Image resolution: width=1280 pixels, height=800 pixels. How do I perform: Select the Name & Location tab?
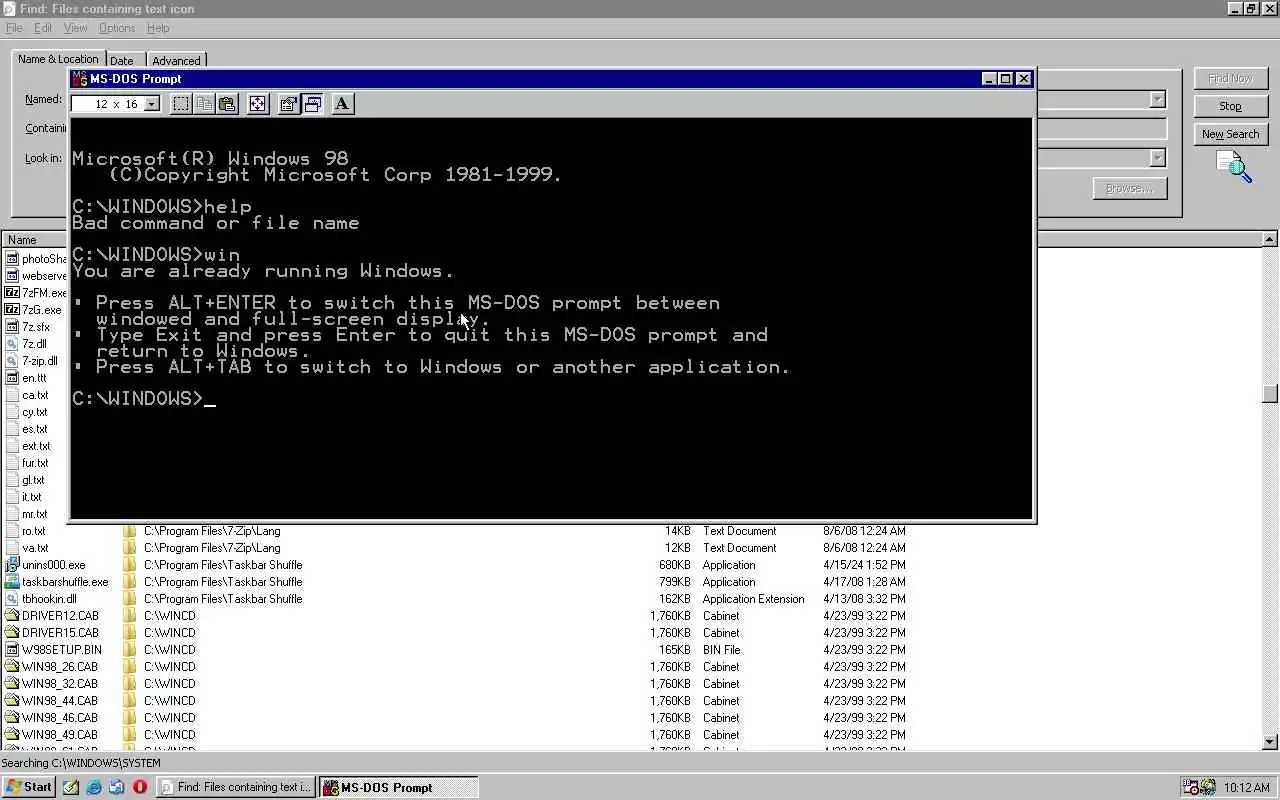pos(58,59)
